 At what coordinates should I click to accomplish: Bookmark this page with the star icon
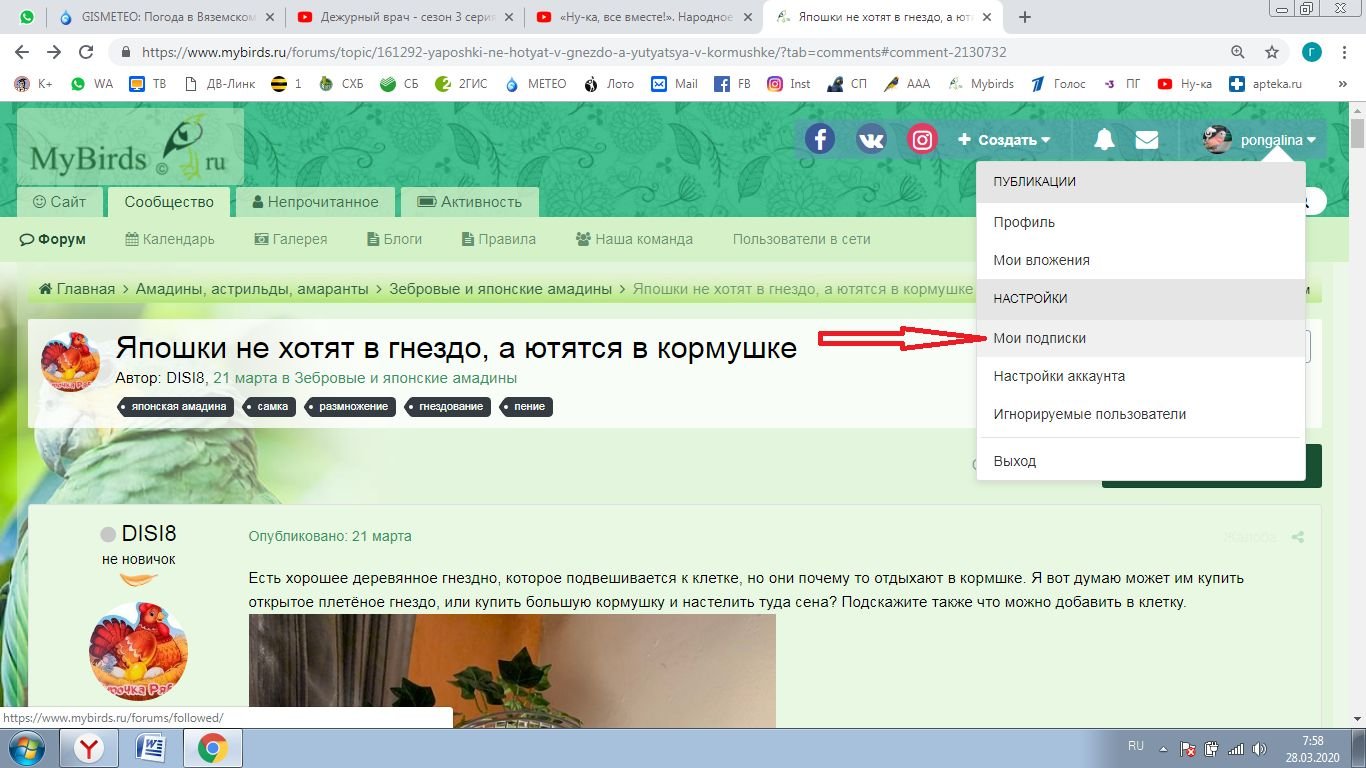tap(1271, 52)
